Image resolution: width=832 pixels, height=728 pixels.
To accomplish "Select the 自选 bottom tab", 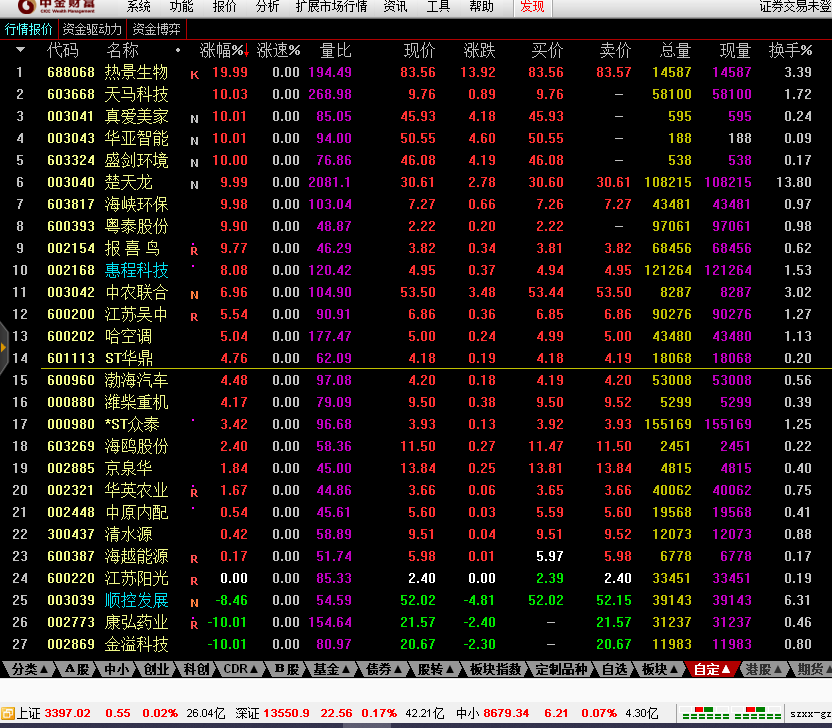I will (614, 669).
